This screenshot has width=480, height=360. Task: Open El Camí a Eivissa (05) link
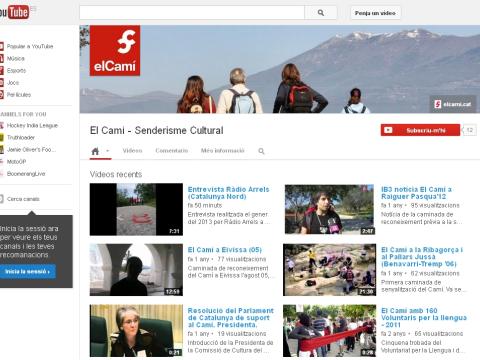225,250
